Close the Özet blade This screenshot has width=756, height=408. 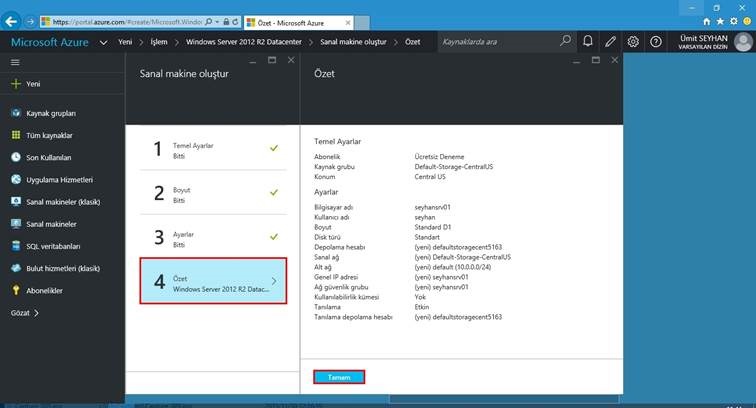(614, 60)
